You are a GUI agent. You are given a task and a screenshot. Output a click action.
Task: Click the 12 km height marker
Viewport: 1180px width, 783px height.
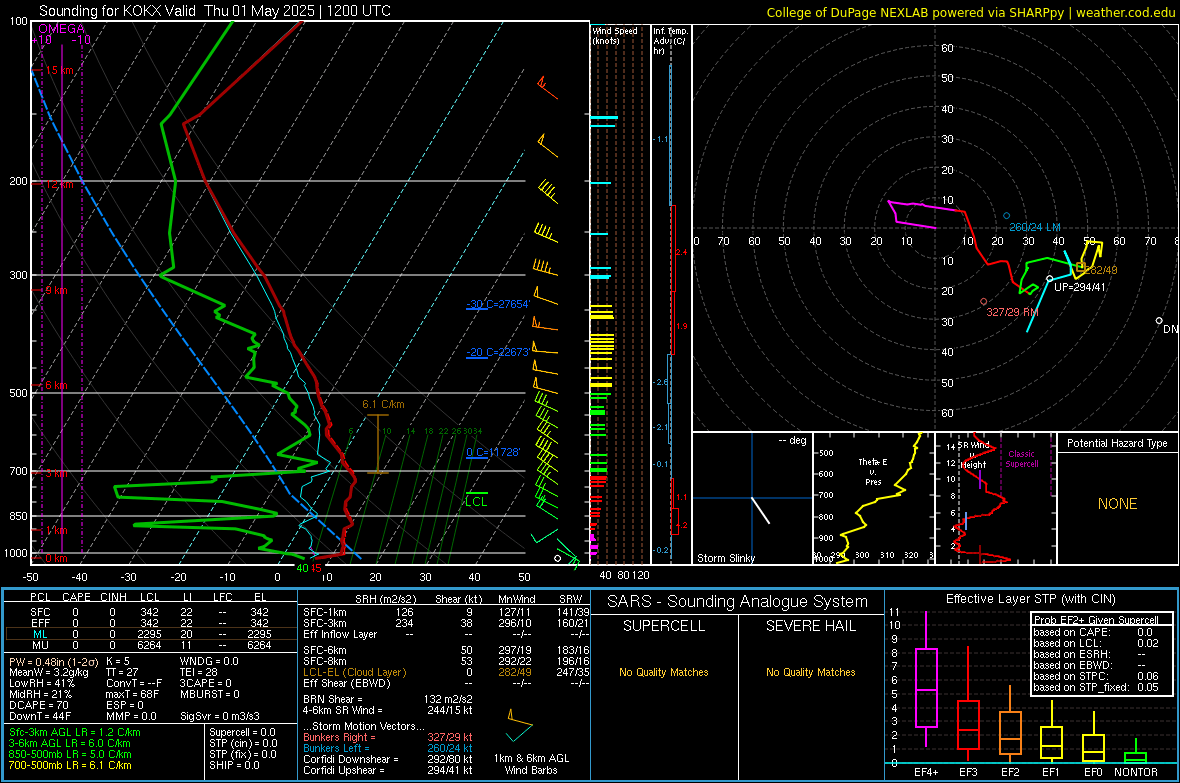click(x=59, y=184)
